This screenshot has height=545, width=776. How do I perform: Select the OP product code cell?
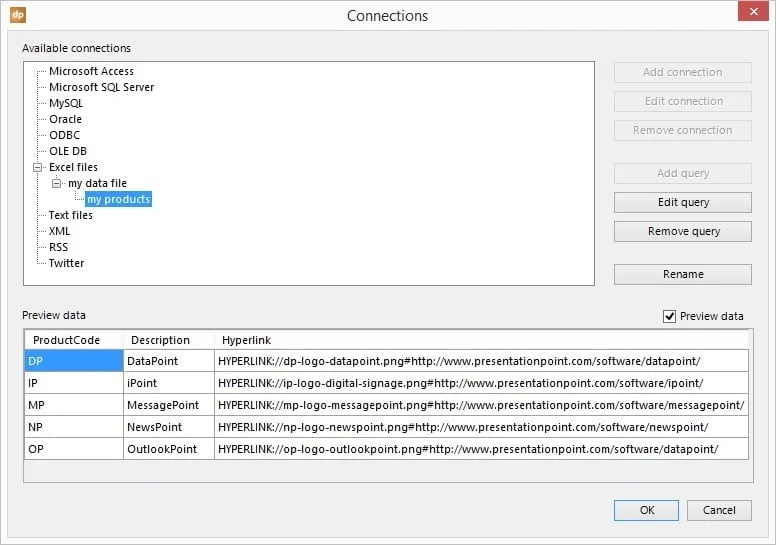click(x=74, y=449)
